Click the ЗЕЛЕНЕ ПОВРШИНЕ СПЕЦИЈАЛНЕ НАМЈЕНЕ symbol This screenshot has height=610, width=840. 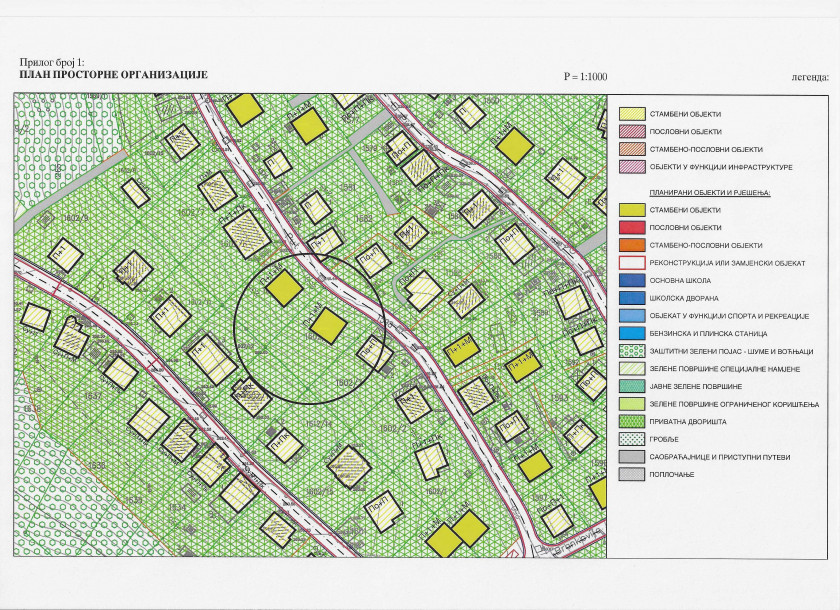click(x=631, y=369)
